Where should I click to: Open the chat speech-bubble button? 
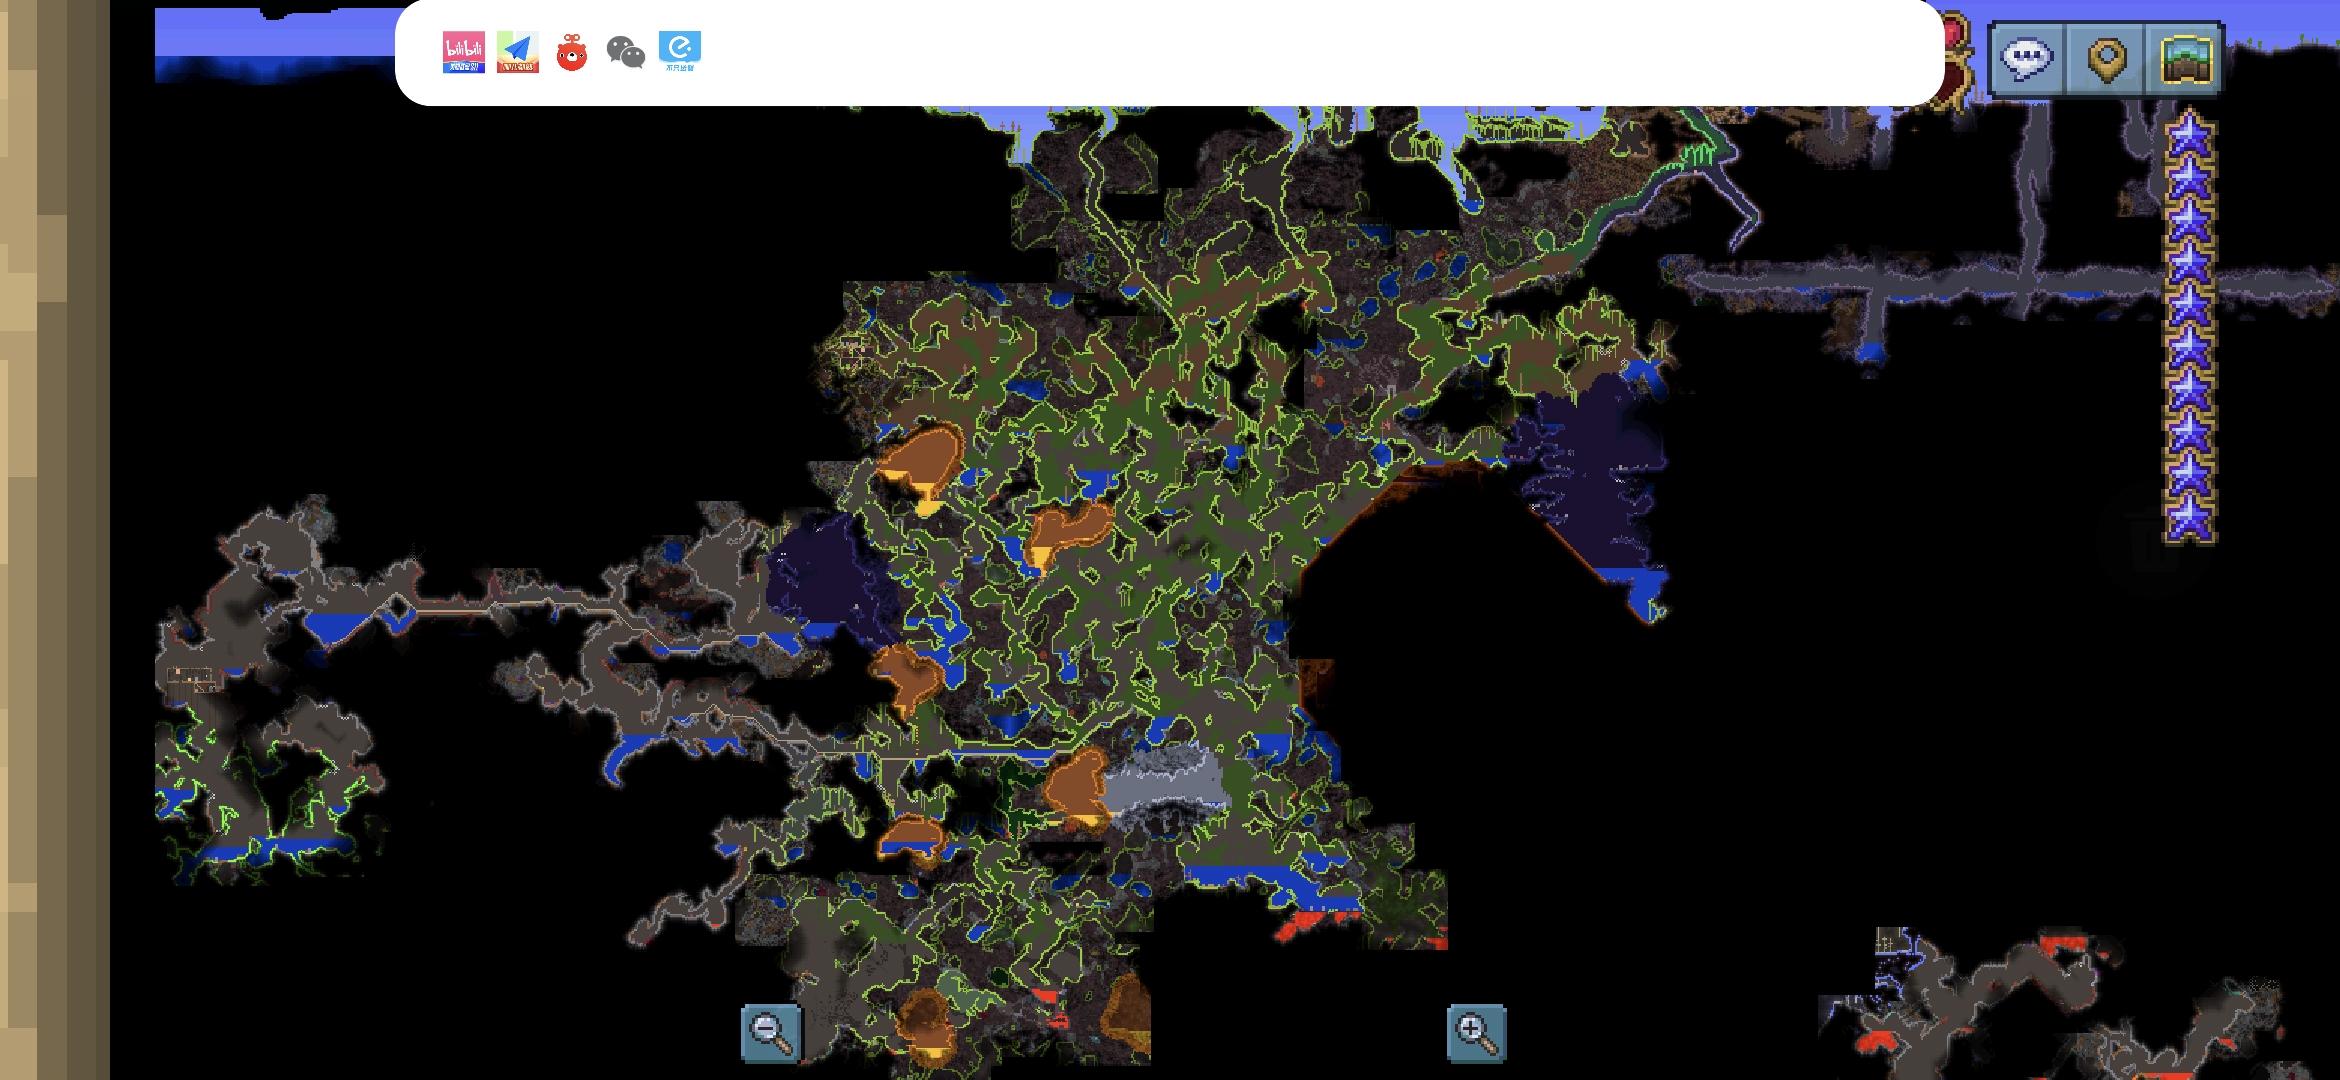tap(2027, 60)
